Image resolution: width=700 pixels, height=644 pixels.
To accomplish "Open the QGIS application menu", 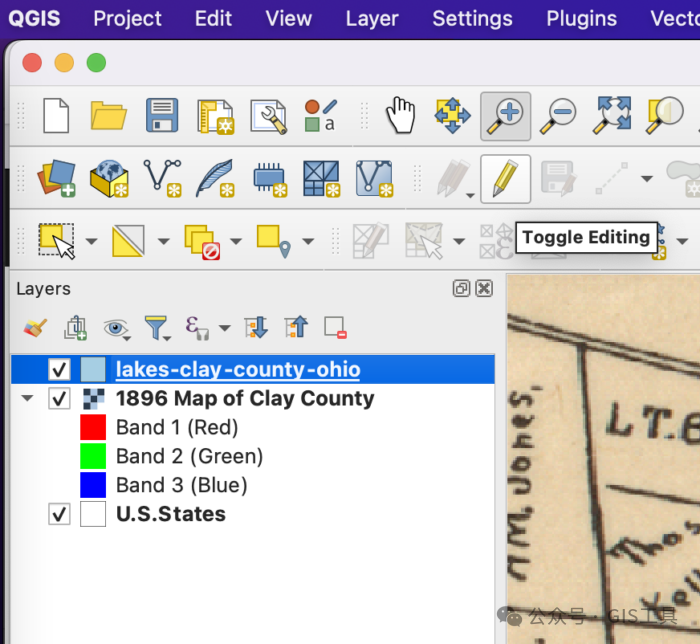I will pyautogui.click(x=34, y=19).
